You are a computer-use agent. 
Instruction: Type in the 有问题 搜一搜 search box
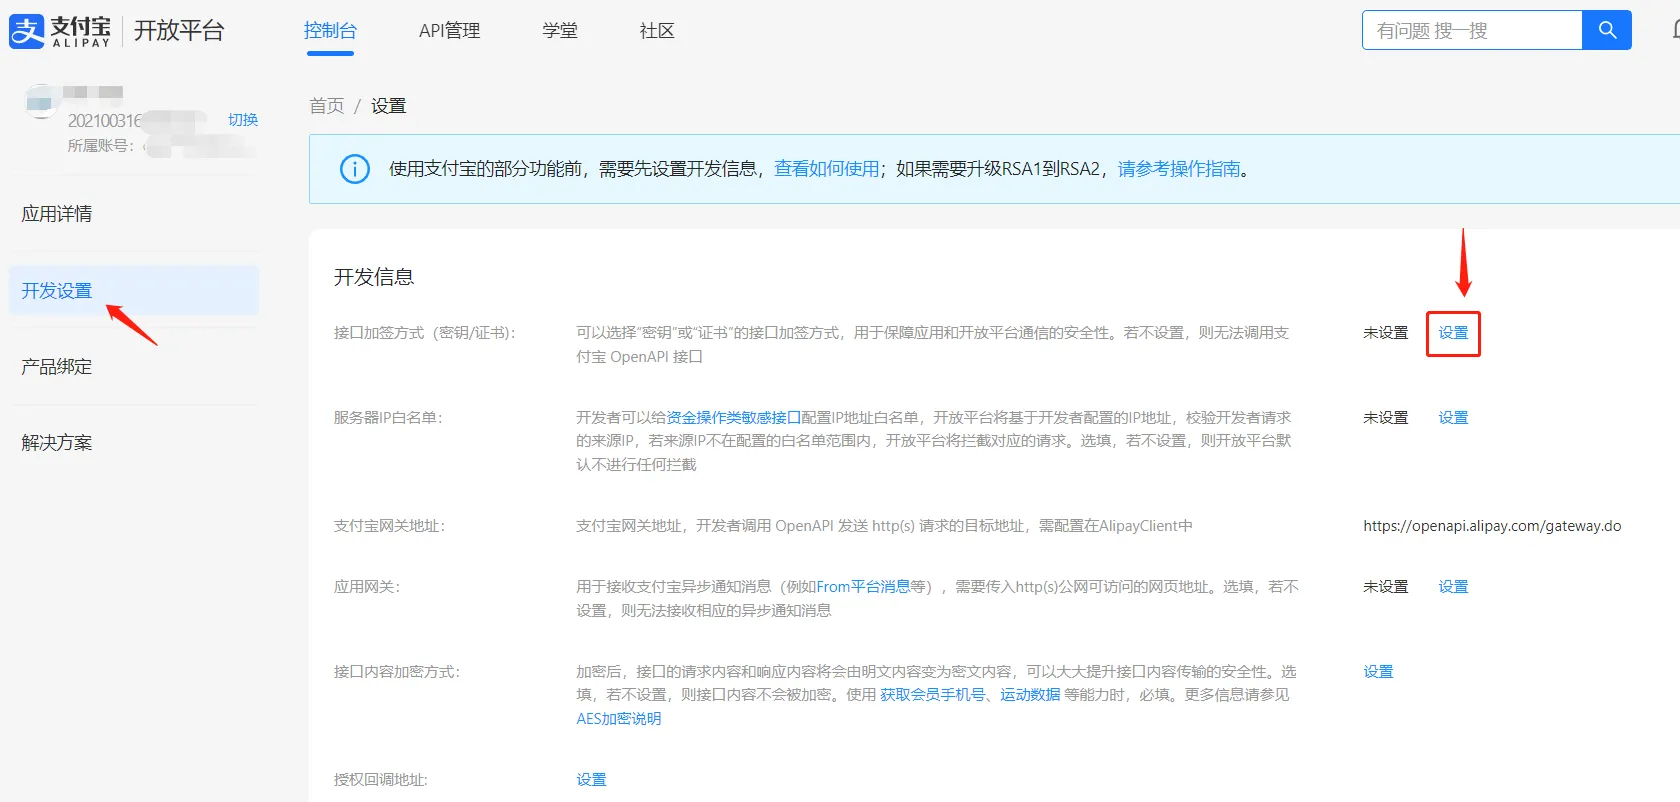tap(1471, 30)
